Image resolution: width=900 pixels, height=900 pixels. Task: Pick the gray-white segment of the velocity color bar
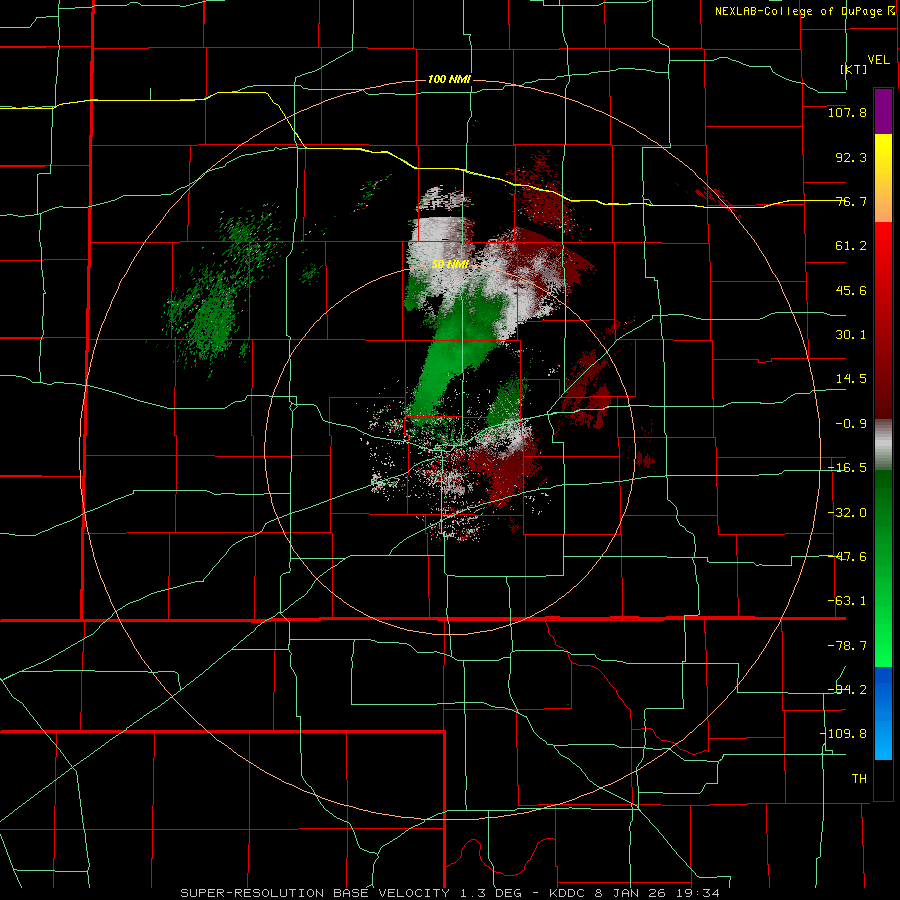tap(883, 445)
